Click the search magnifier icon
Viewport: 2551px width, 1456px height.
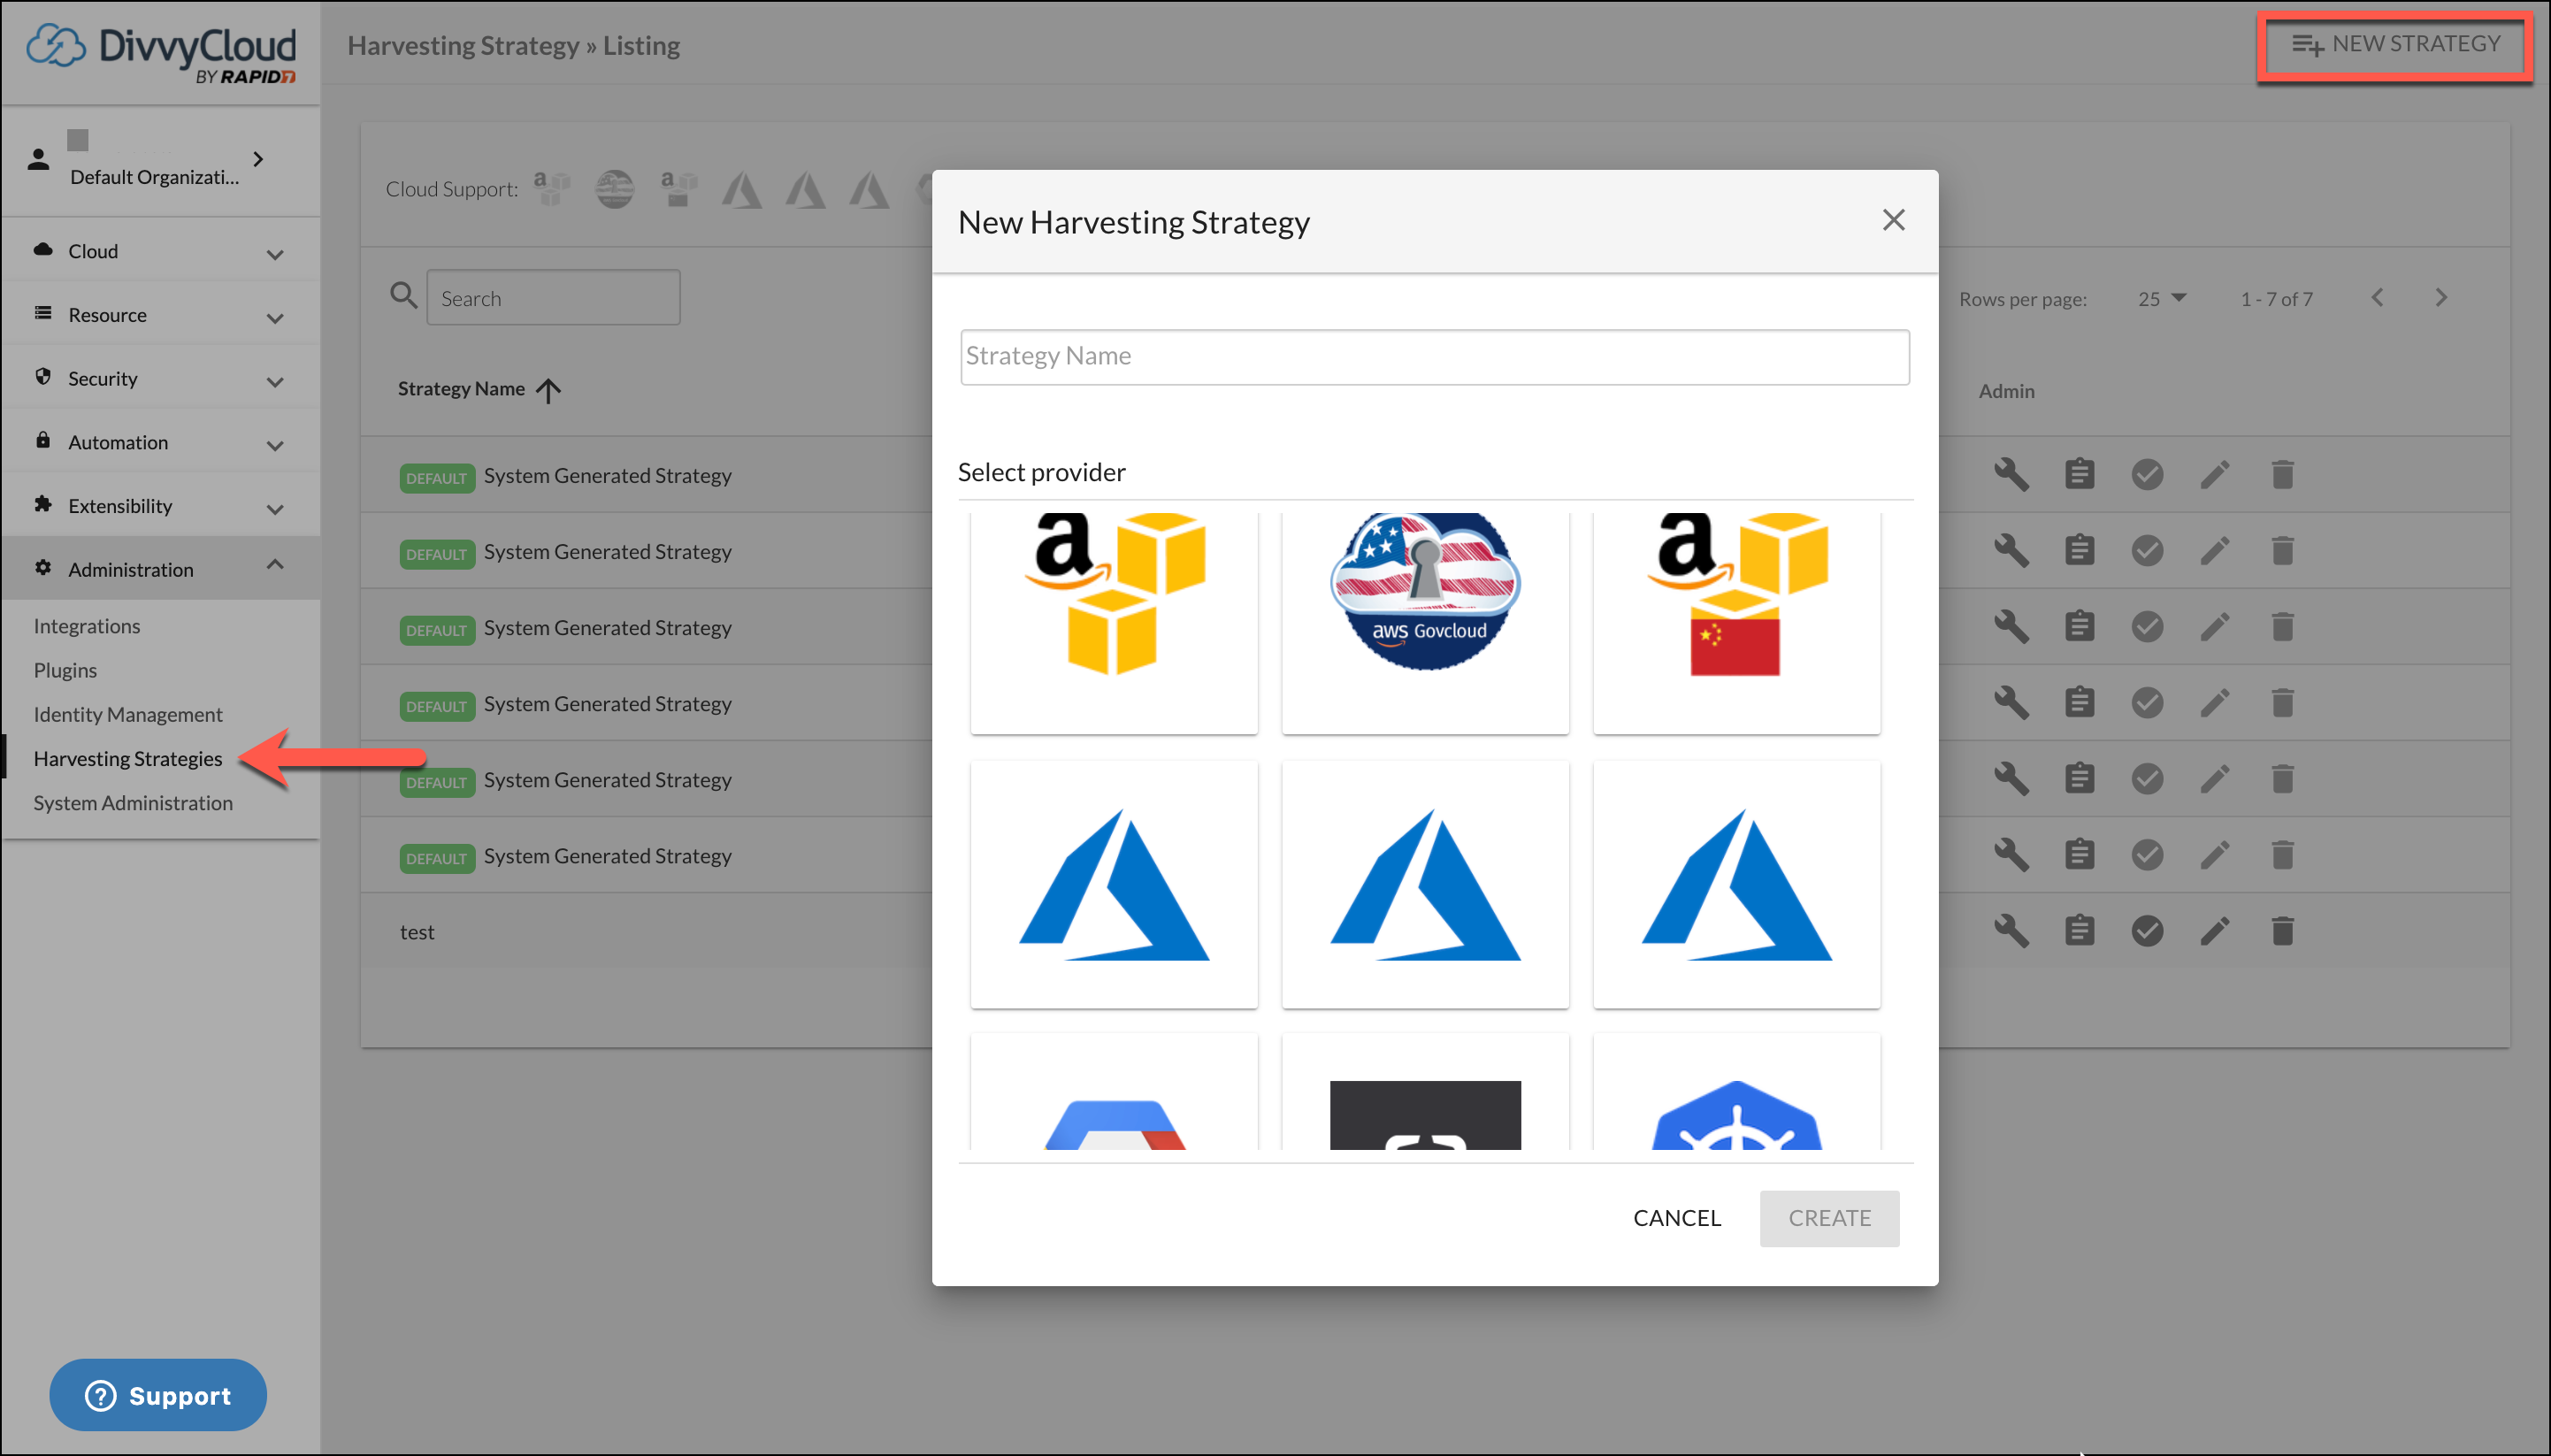403,296
